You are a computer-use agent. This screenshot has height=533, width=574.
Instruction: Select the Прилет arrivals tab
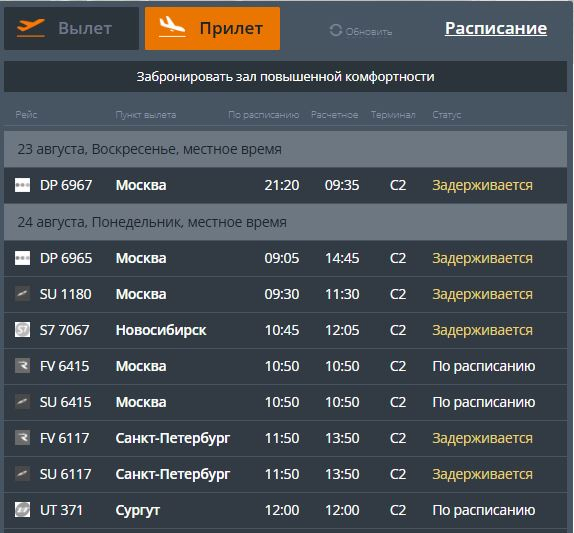(x=212, y=28)
